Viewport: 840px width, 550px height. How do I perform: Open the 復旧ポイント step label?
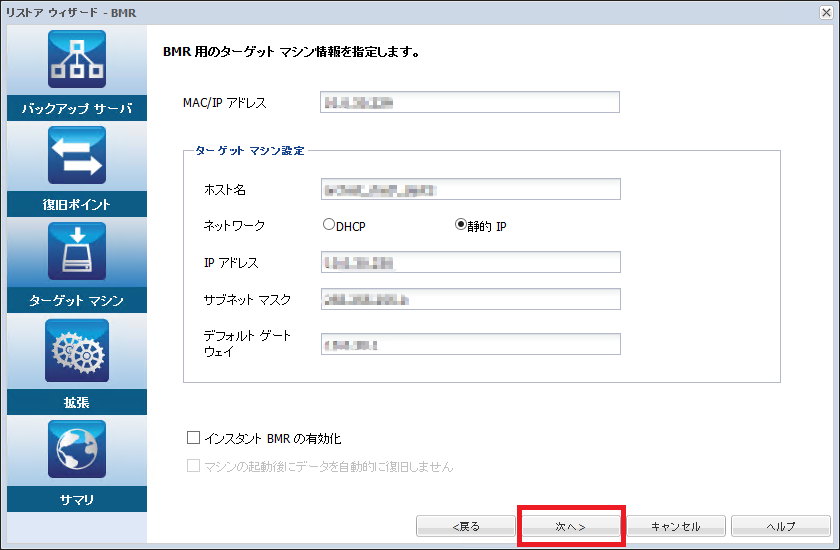click(77, 204)
